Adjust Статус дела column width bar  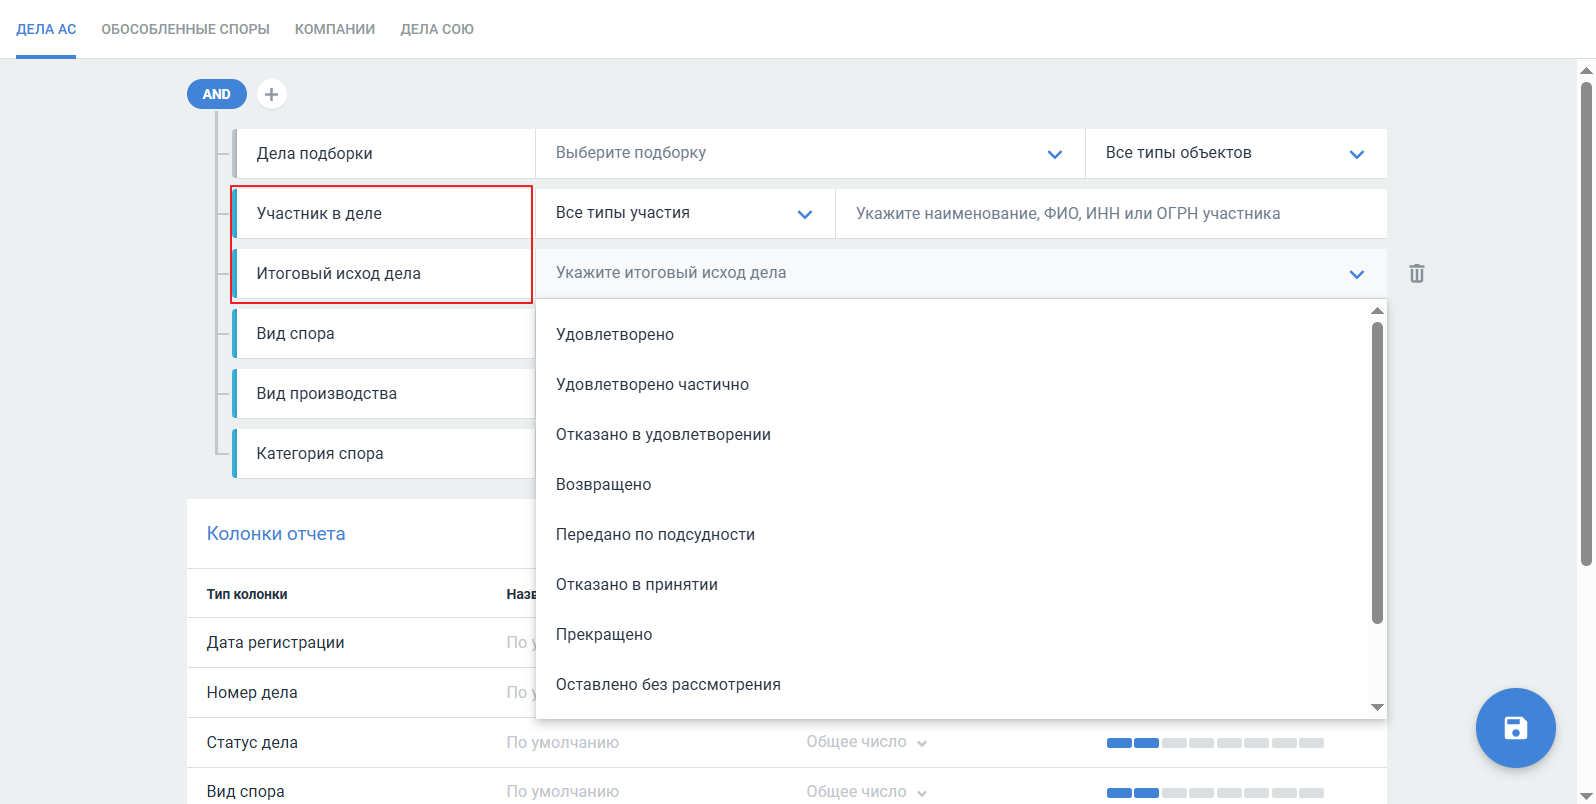[1214, 743]
